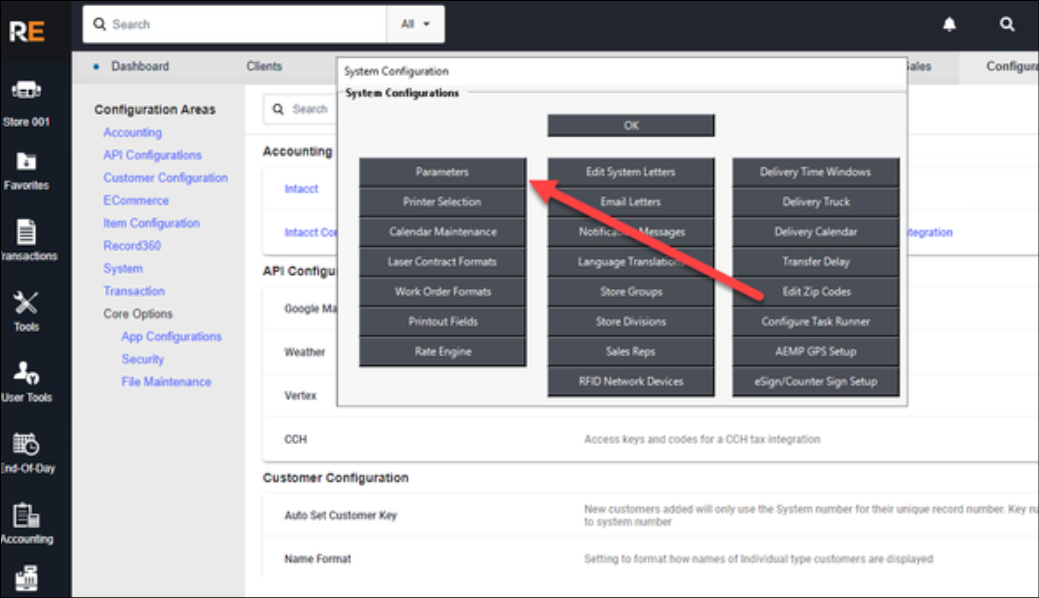Click the Parameters button
1039x598 pixels.
442,172
